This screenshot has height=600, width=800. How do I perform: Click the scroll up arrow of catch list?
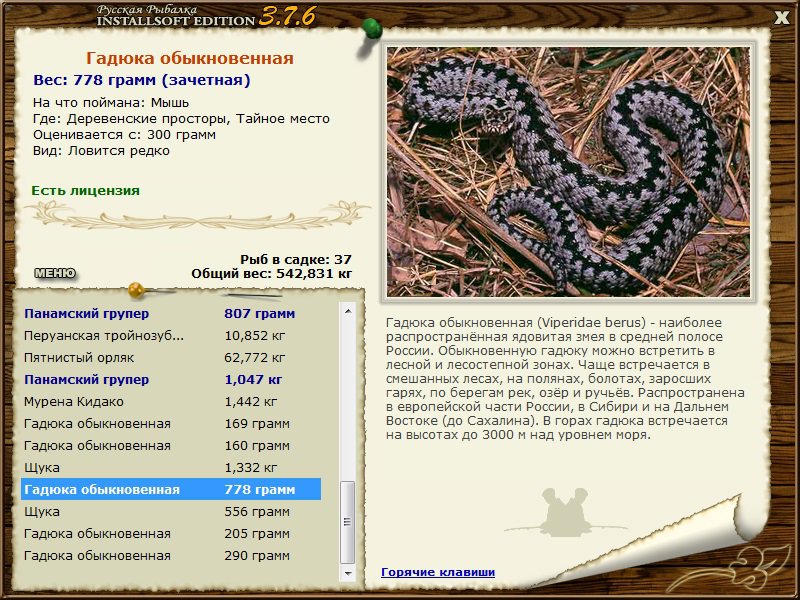pos(348,311)
